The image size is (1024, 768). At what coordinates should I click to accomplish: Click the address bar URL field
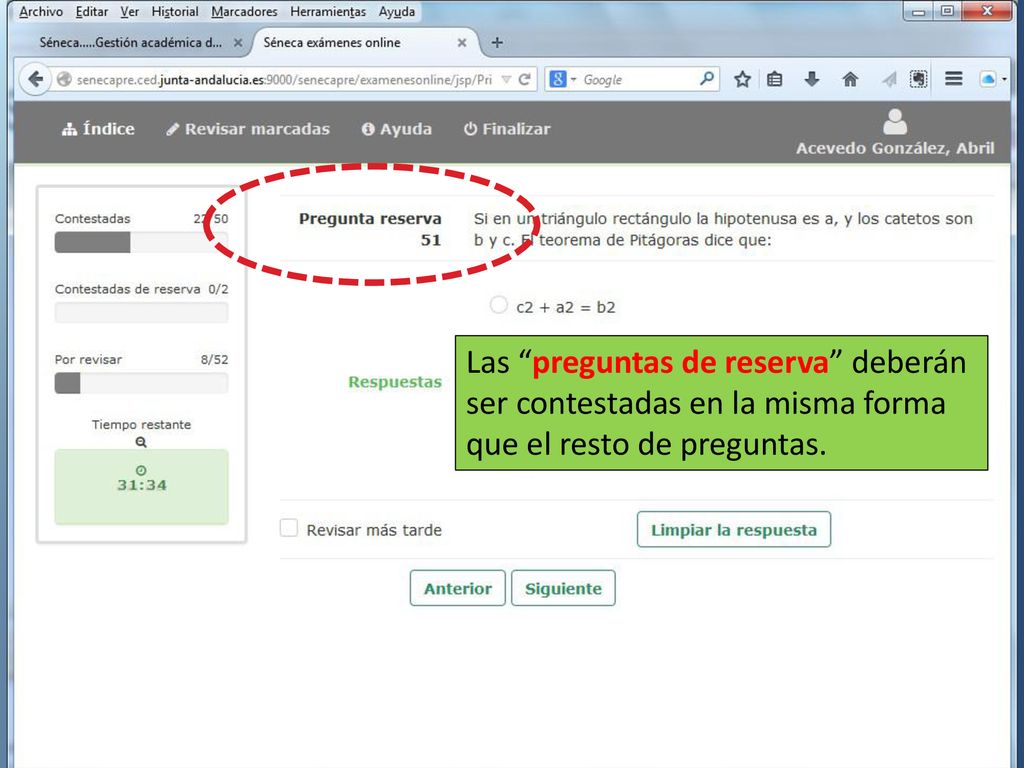click(x=284, y=80)
